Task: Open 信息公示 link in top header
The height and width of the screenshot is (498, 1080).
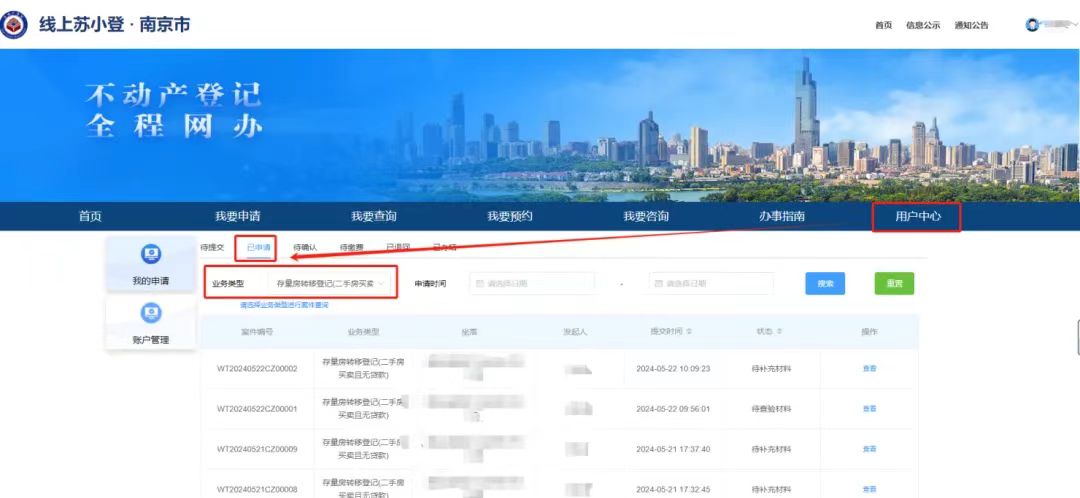Action: click(x=922, y=25)
